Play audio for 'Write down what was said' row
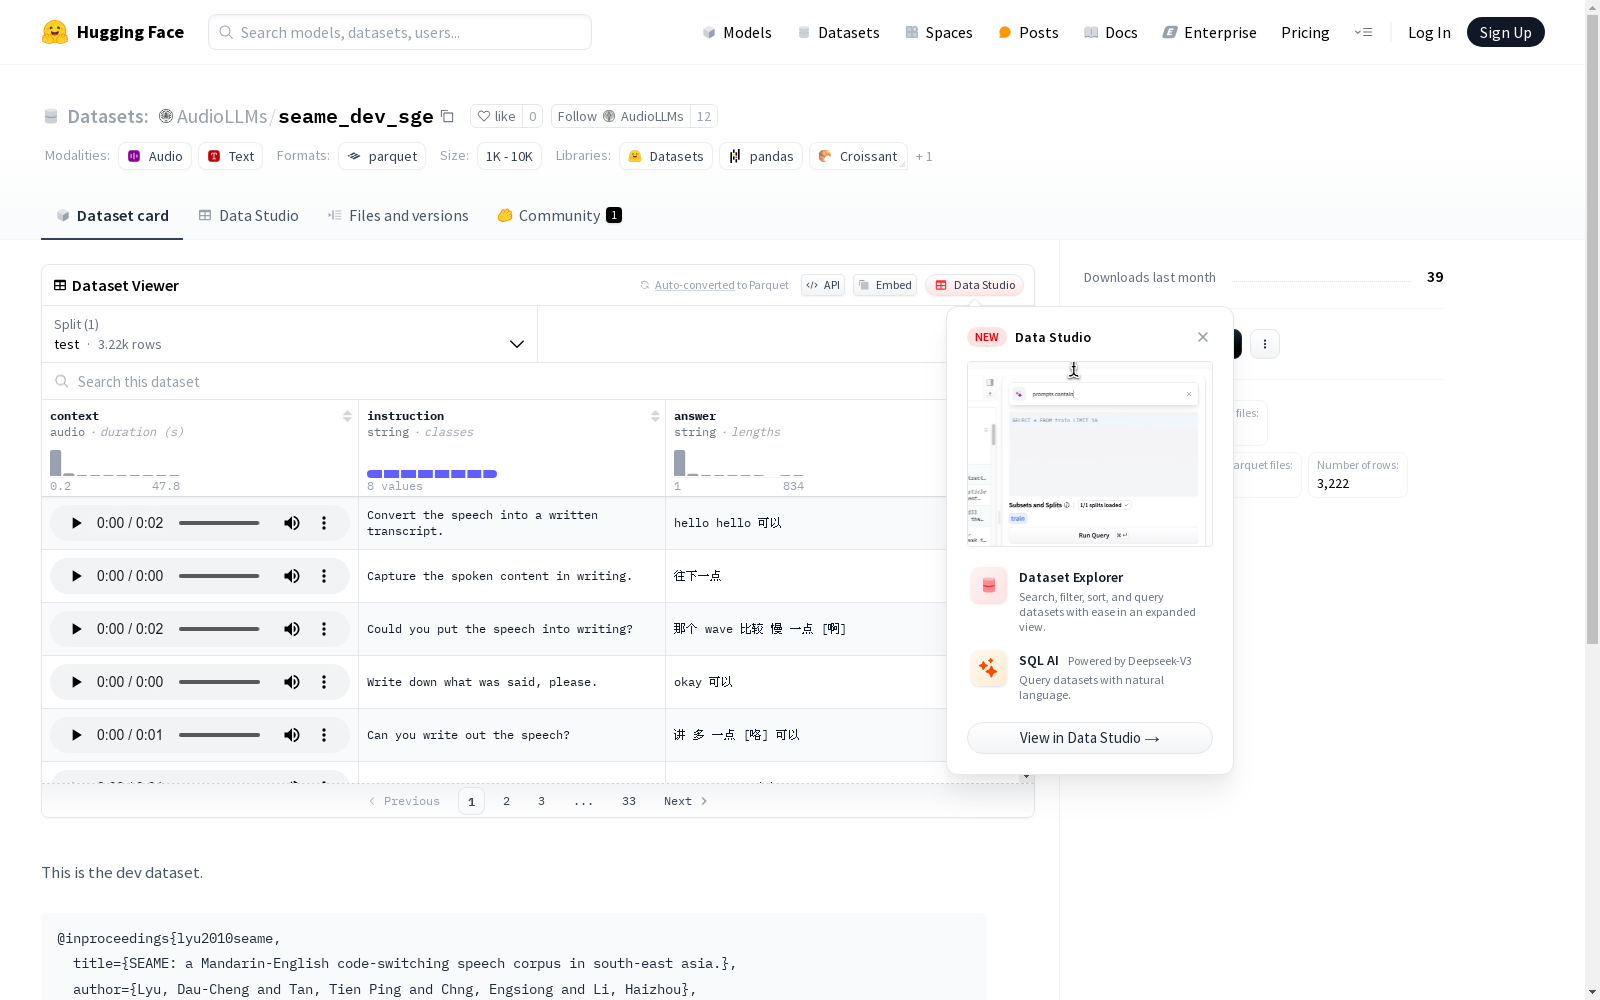1600x1000 pixels. (76, 682)
